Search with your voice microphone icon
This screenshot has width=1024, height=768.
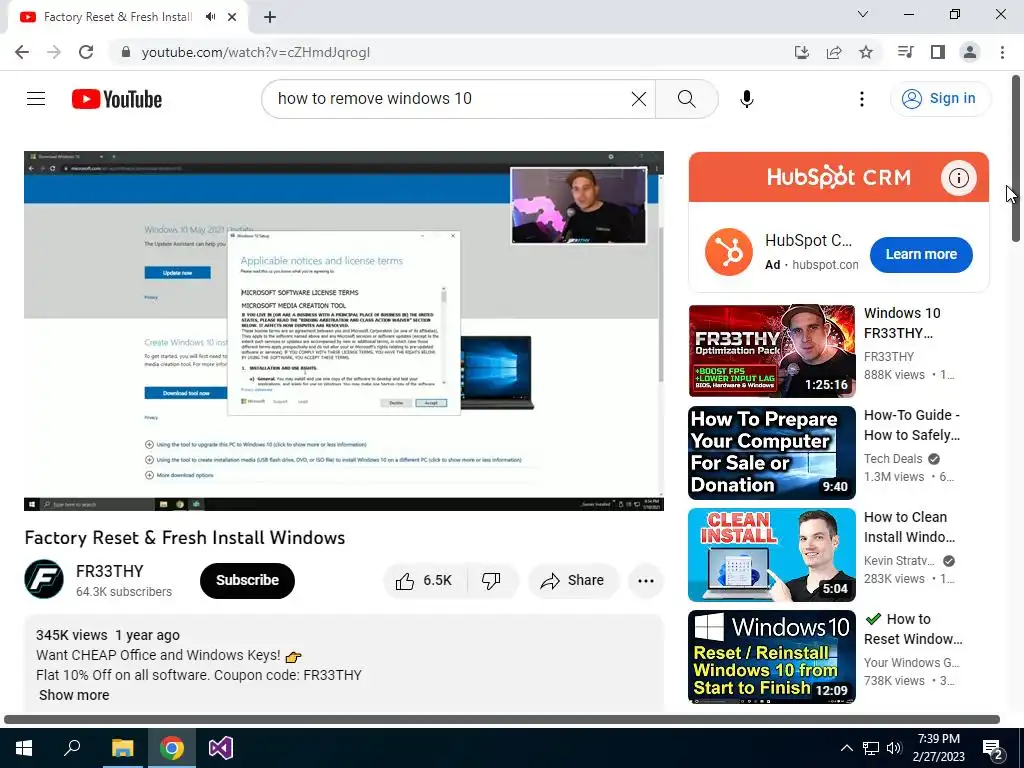click(746, 99)
